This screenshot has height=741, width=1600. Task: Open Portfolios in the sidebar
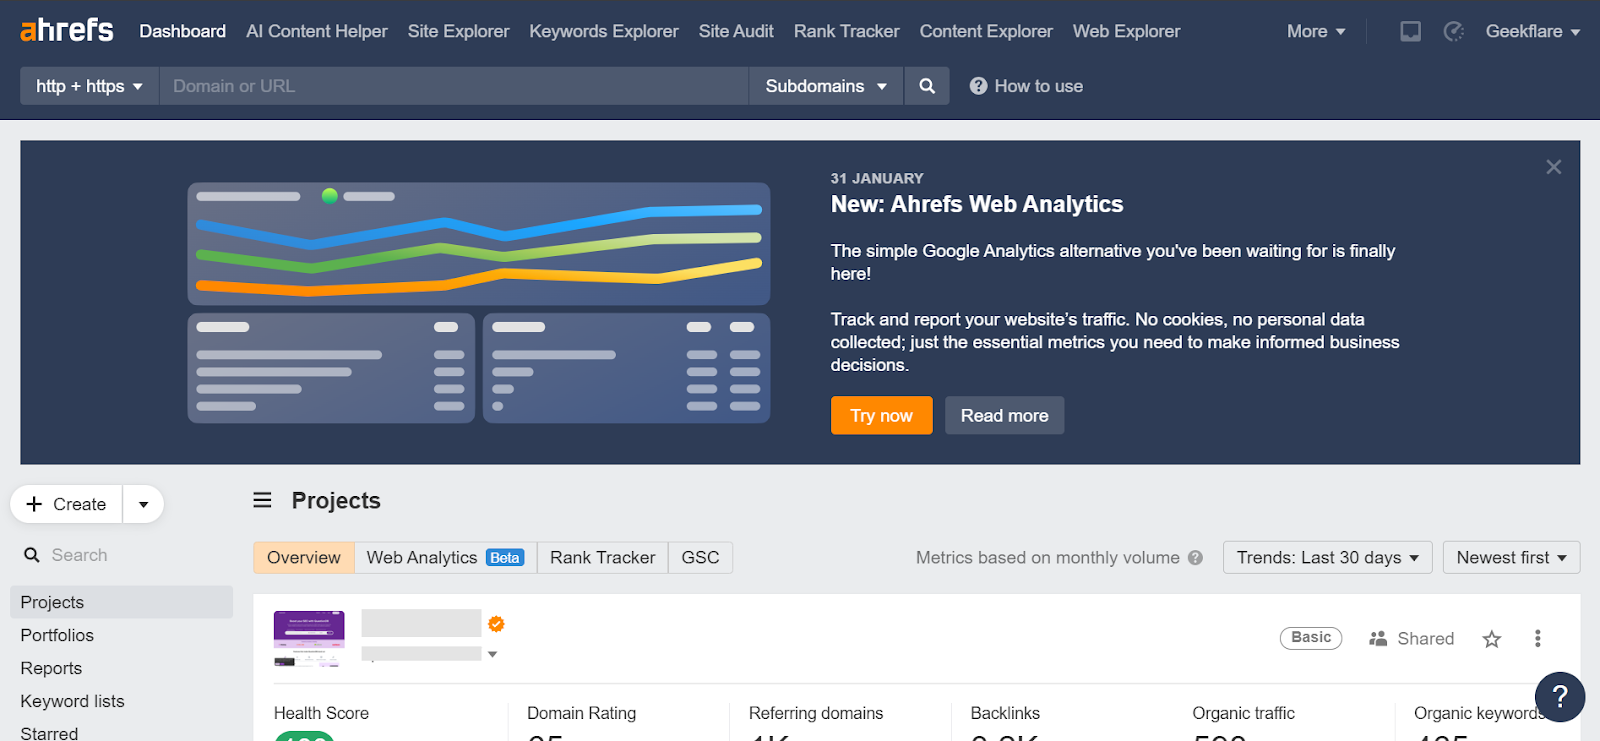pyautogui.click(x=57, y=635)
